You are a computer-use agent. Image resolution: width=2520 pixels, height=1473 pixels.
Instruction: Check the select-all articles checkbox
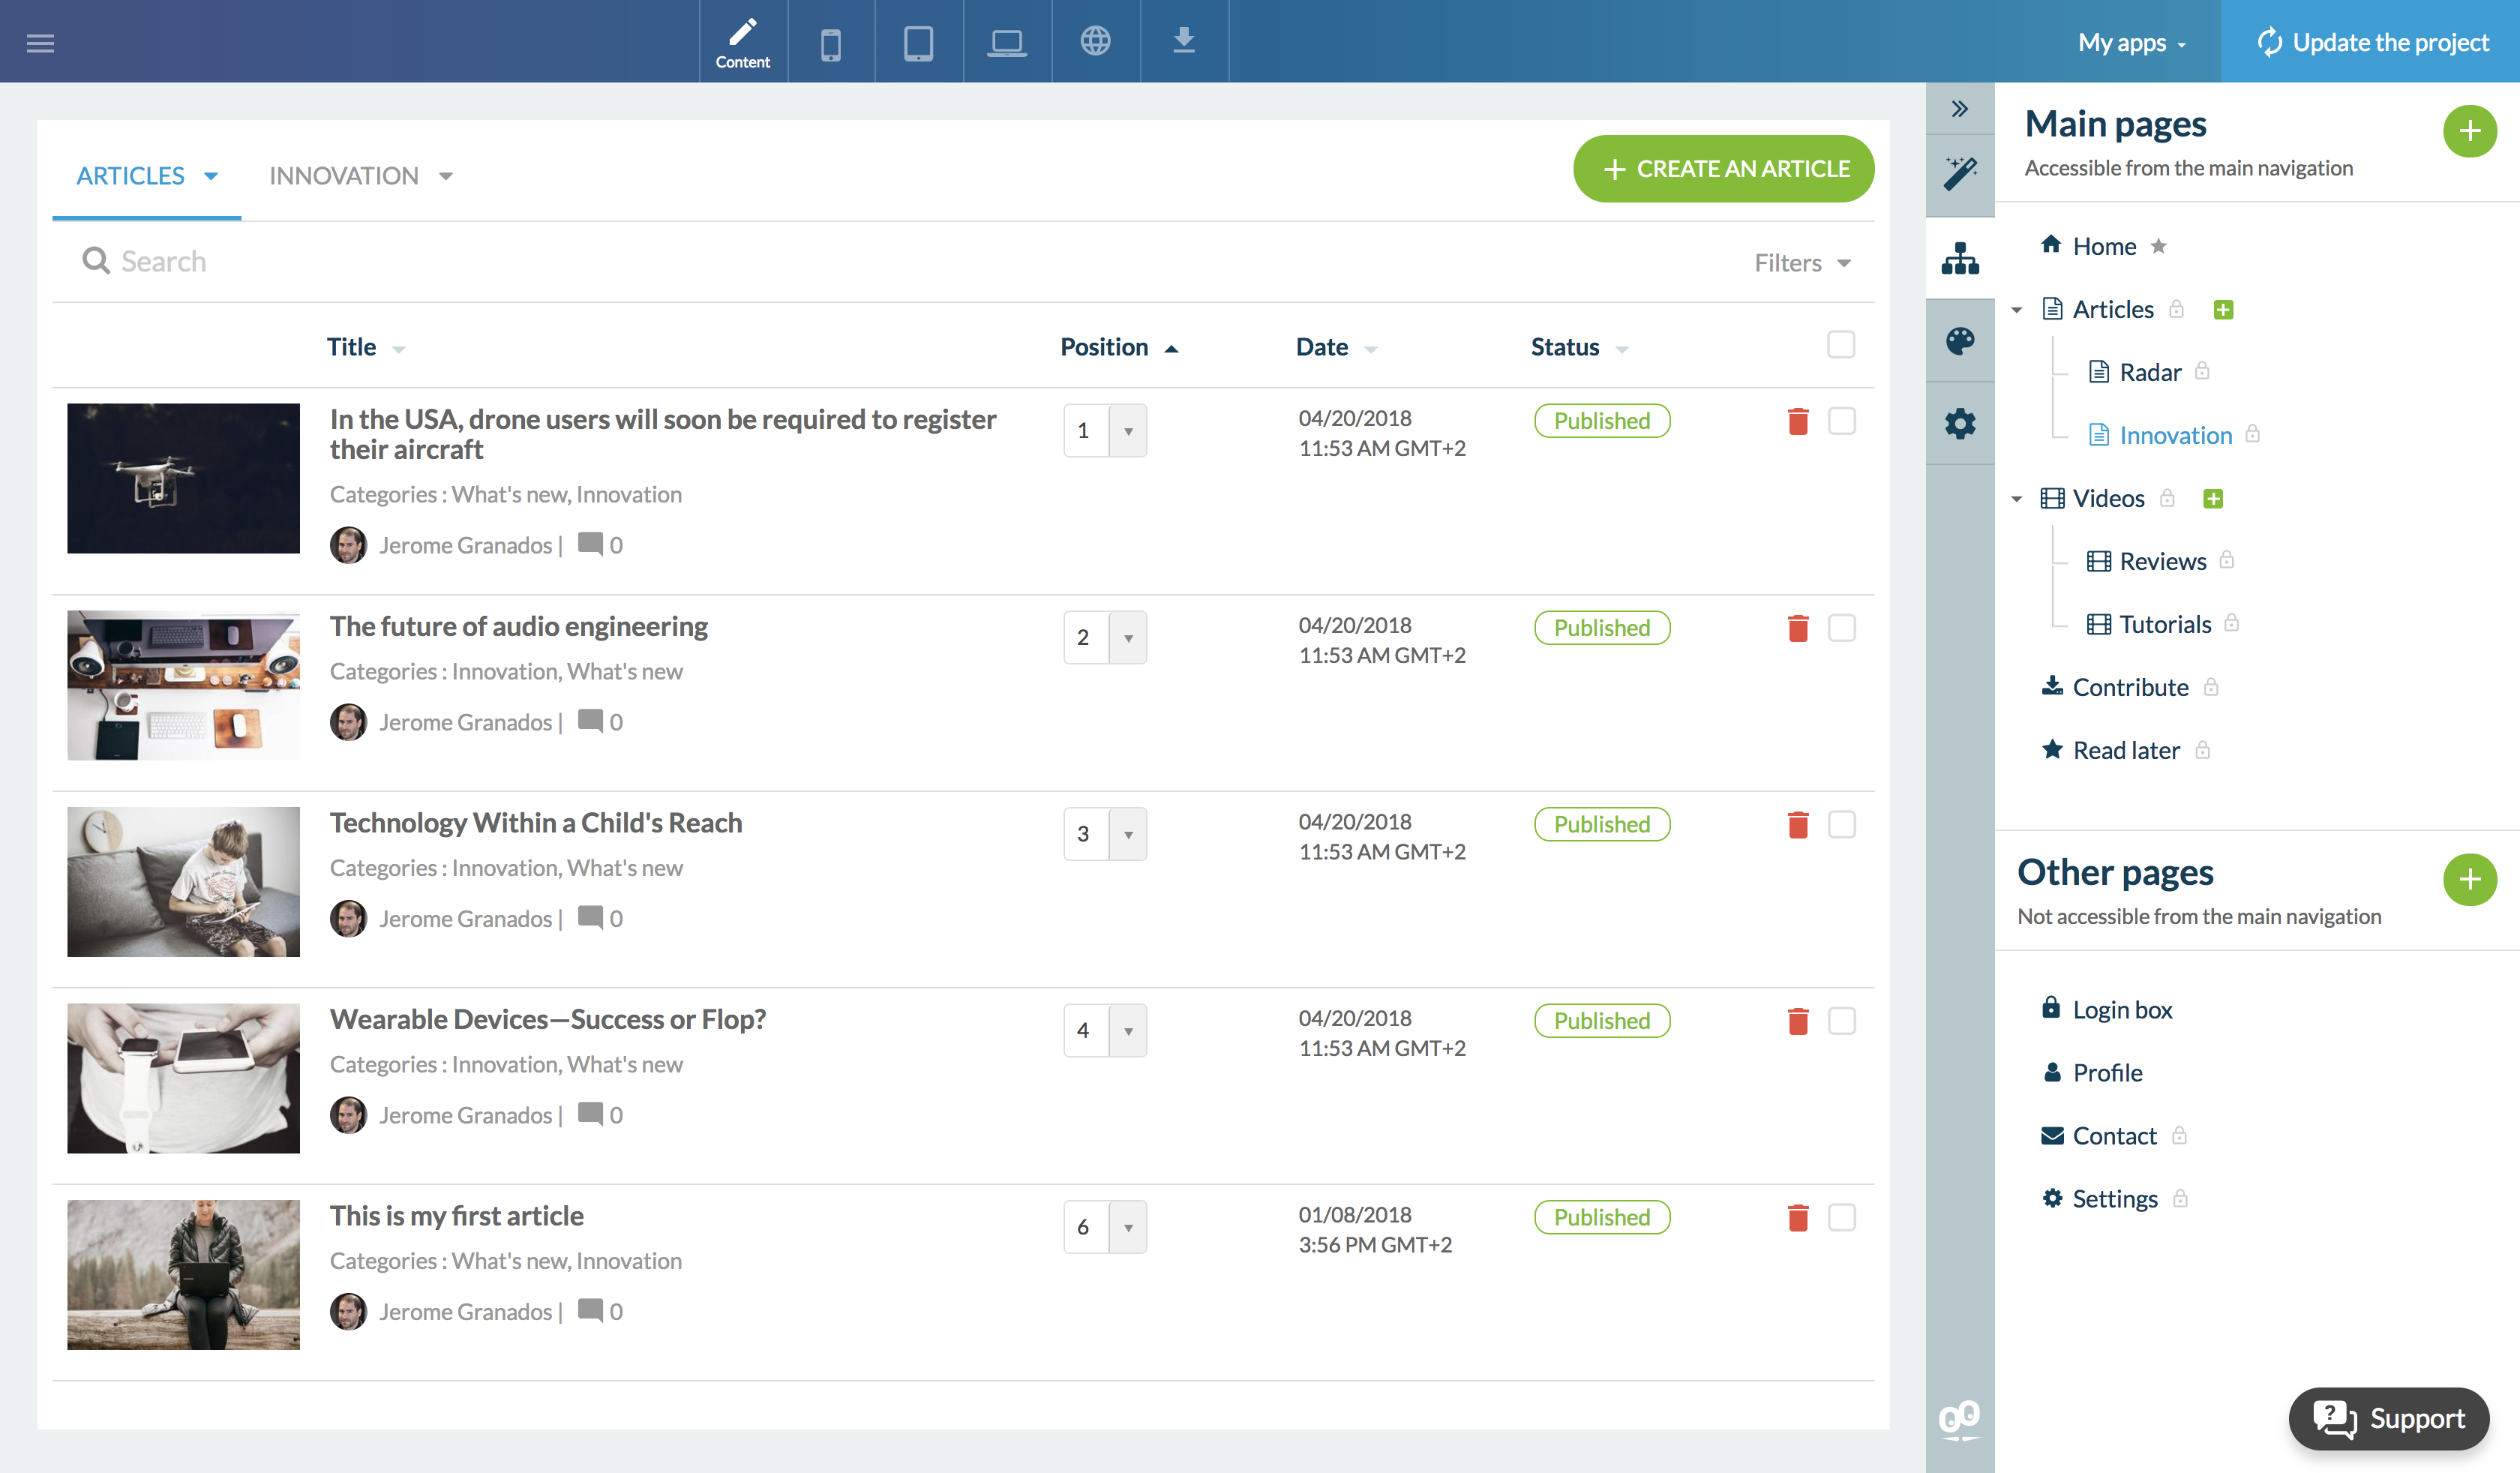click(x=1840, y=345)
